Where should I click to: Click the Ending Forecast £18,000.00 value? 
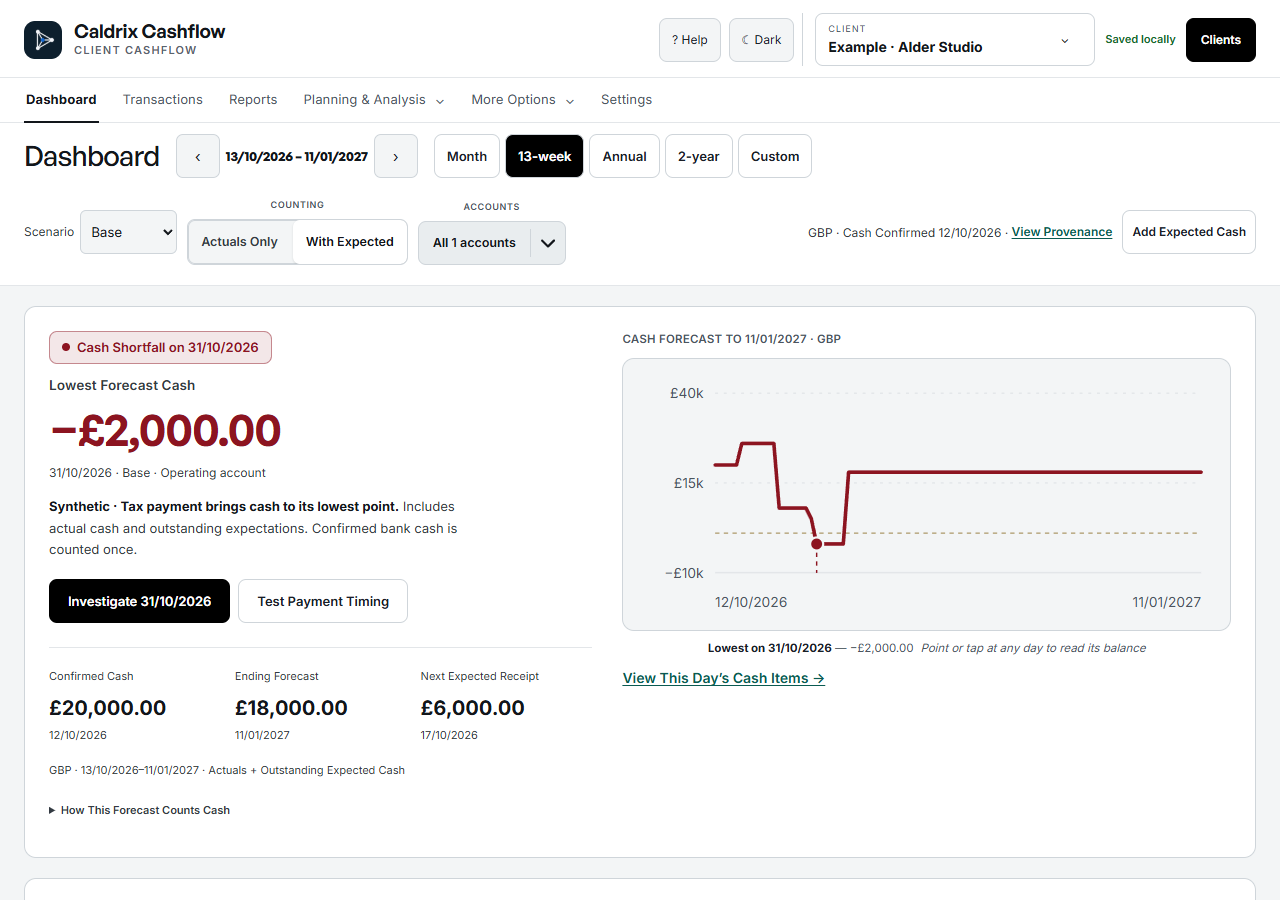[x=291, y=708]
